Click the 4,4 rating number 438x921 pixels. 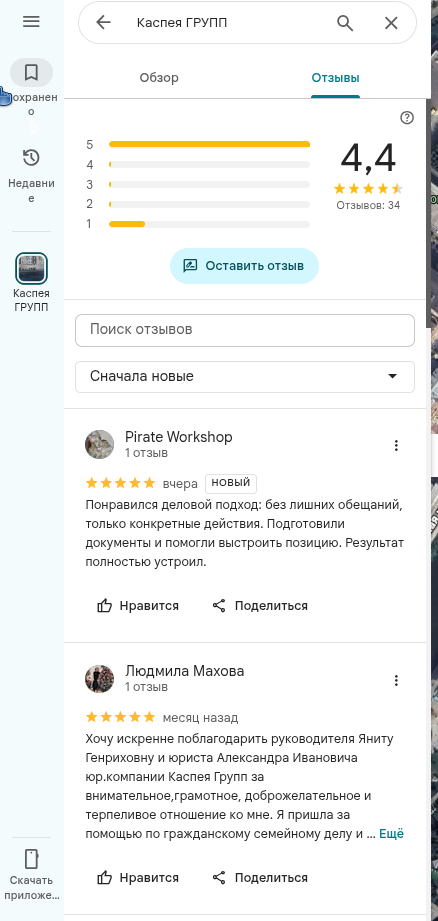coord(368,159)
